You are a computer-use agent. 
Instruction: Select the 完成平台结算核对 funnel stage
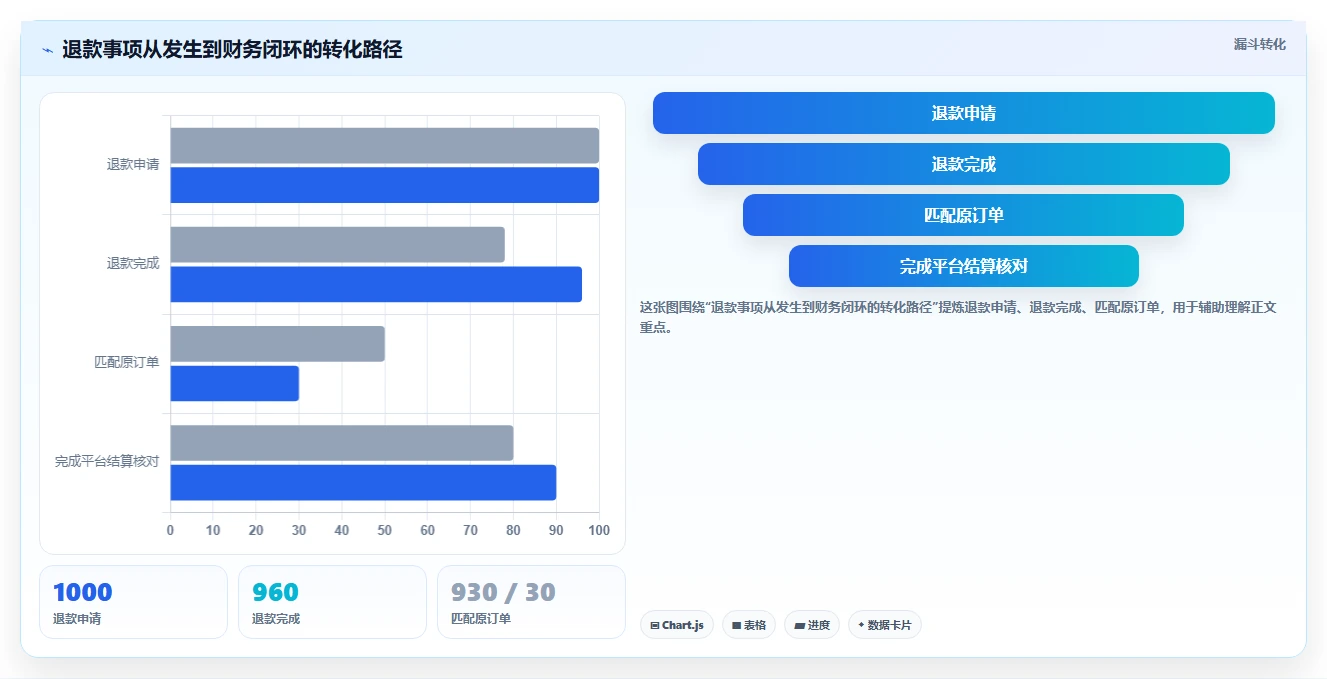[x=963, y=266]
